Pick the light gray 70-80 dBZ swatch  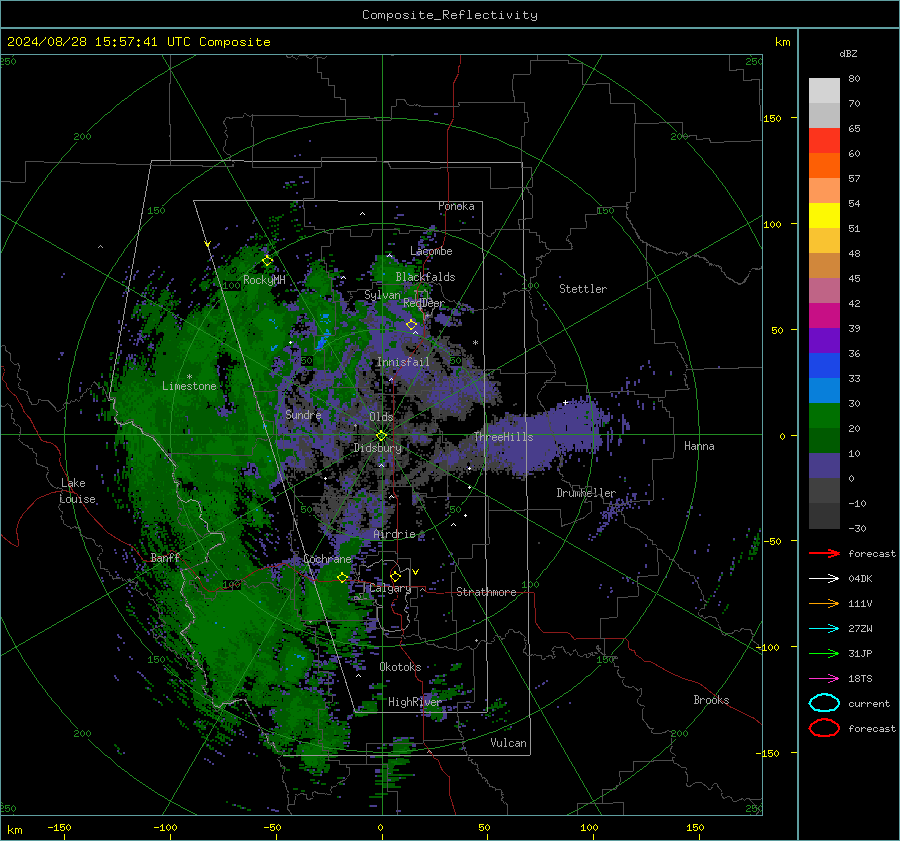pyautogui.click(x=824, y=90)
